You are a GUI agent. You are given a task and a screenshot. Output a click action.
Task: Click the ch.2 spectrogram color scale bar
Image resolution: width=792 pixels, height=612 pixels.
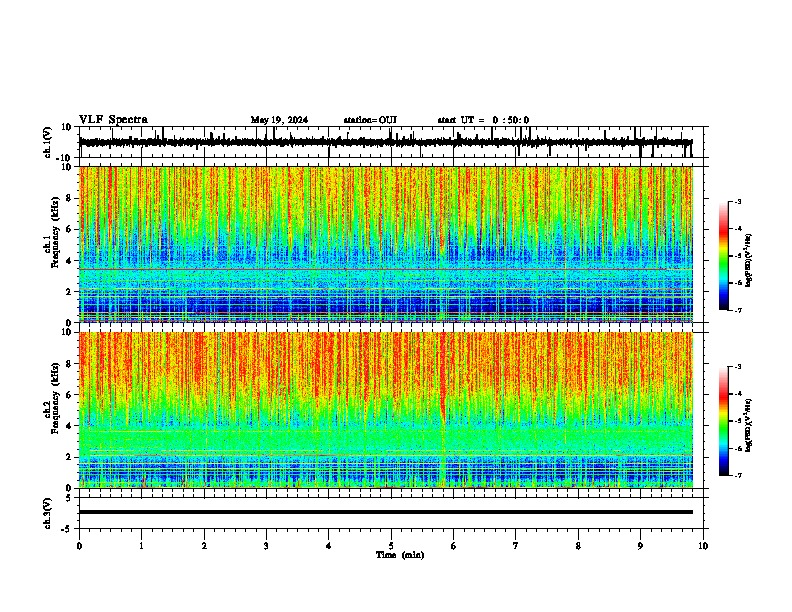(723, 421)
